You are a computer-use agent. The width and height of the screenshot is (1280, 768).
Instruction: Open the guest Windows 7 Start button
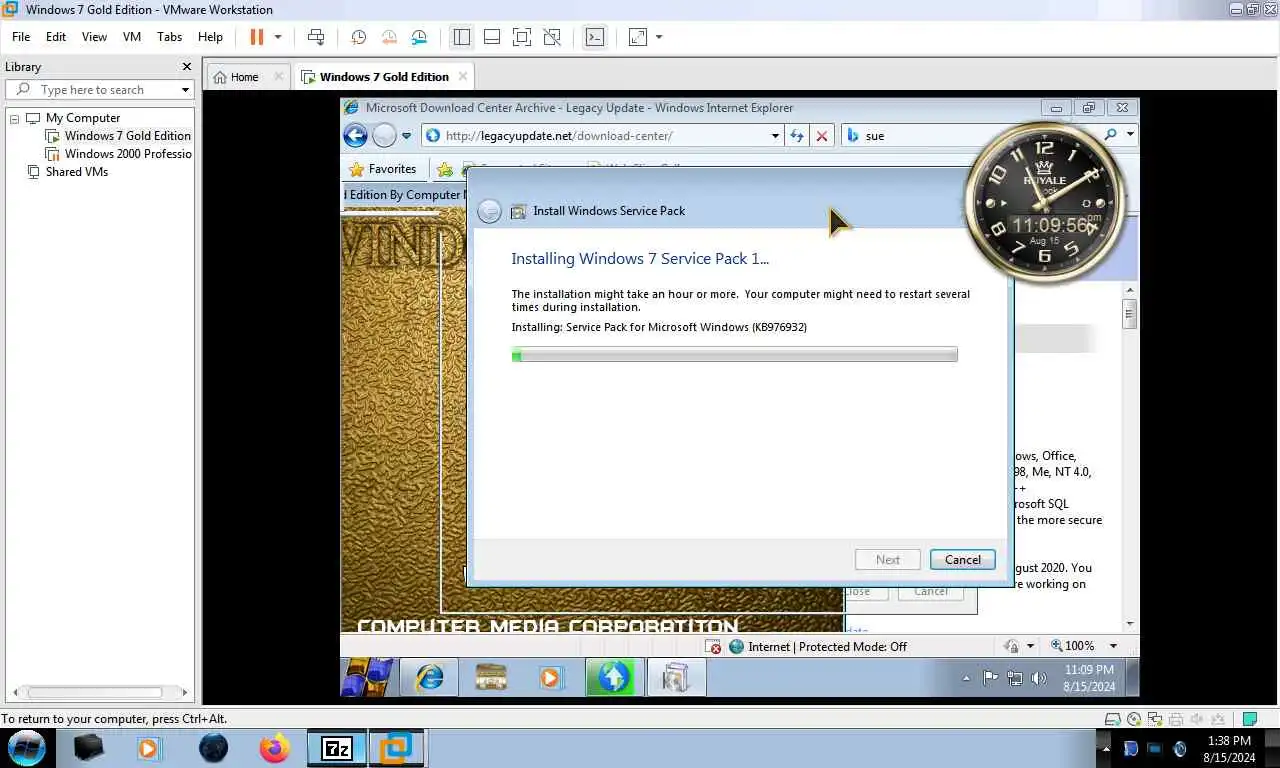[x=367, y=677]
